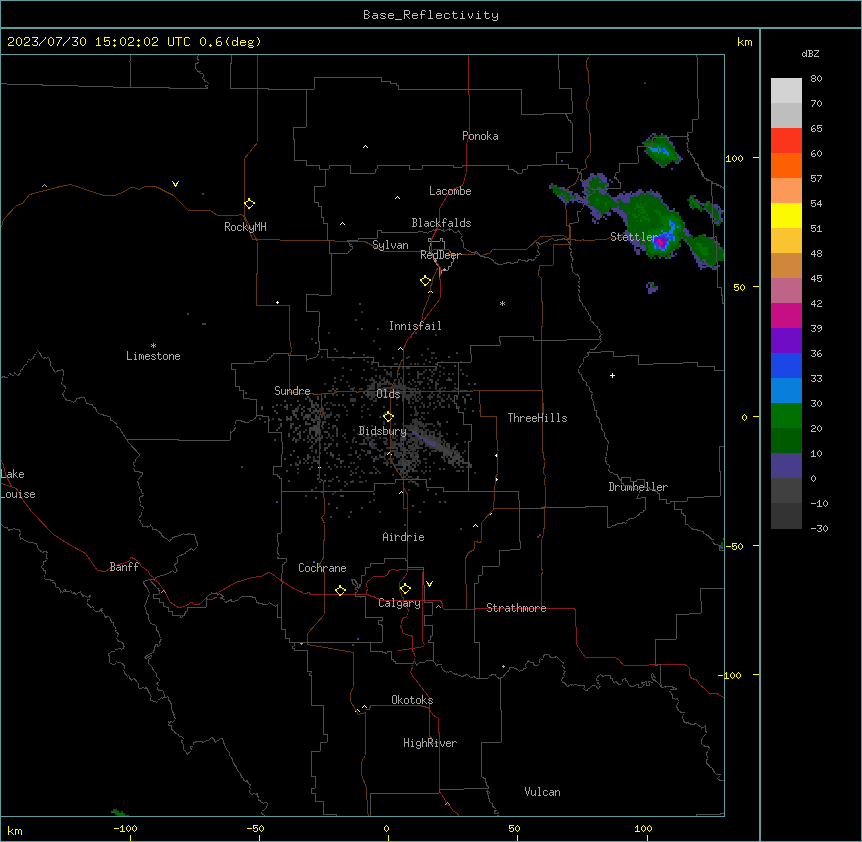The image size is (862, 842).
Task: Click the yellow diamond marker beside RockyMH
Action: [x=249, y=204]
